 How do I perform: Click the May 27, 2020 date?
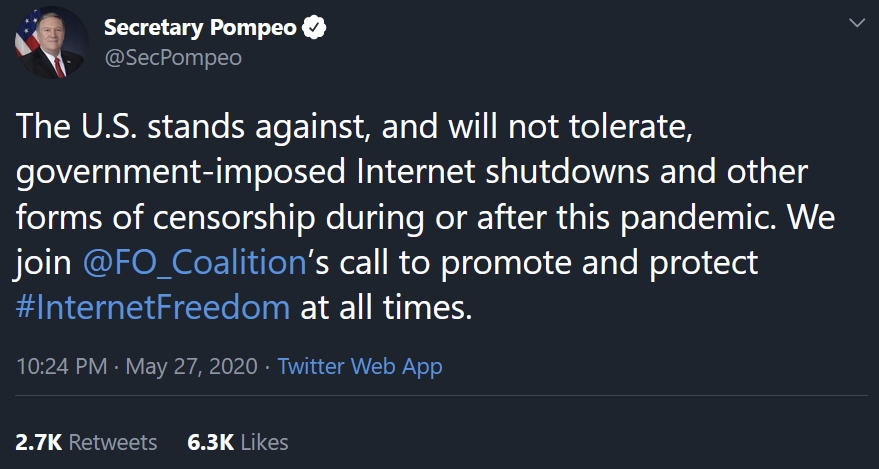pyautogui.click(x=192, y=366)
